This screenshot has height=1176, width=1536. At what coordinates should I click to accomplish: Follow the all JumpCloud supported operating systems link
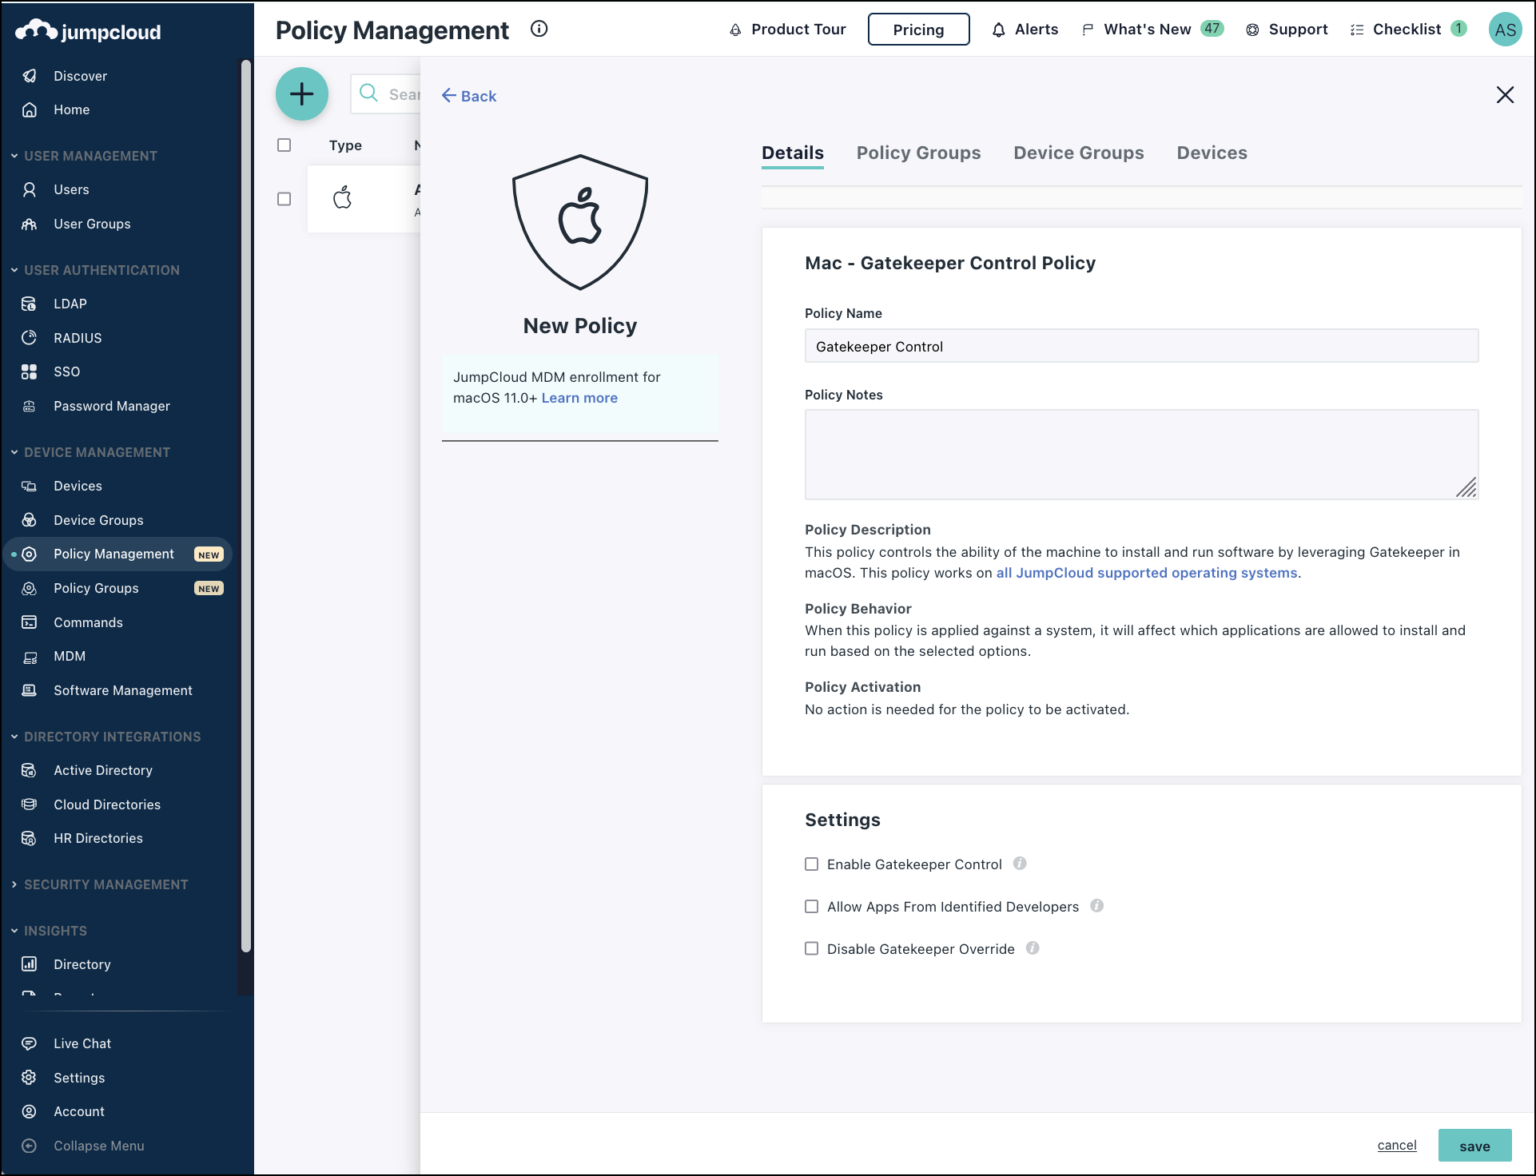1146,573
